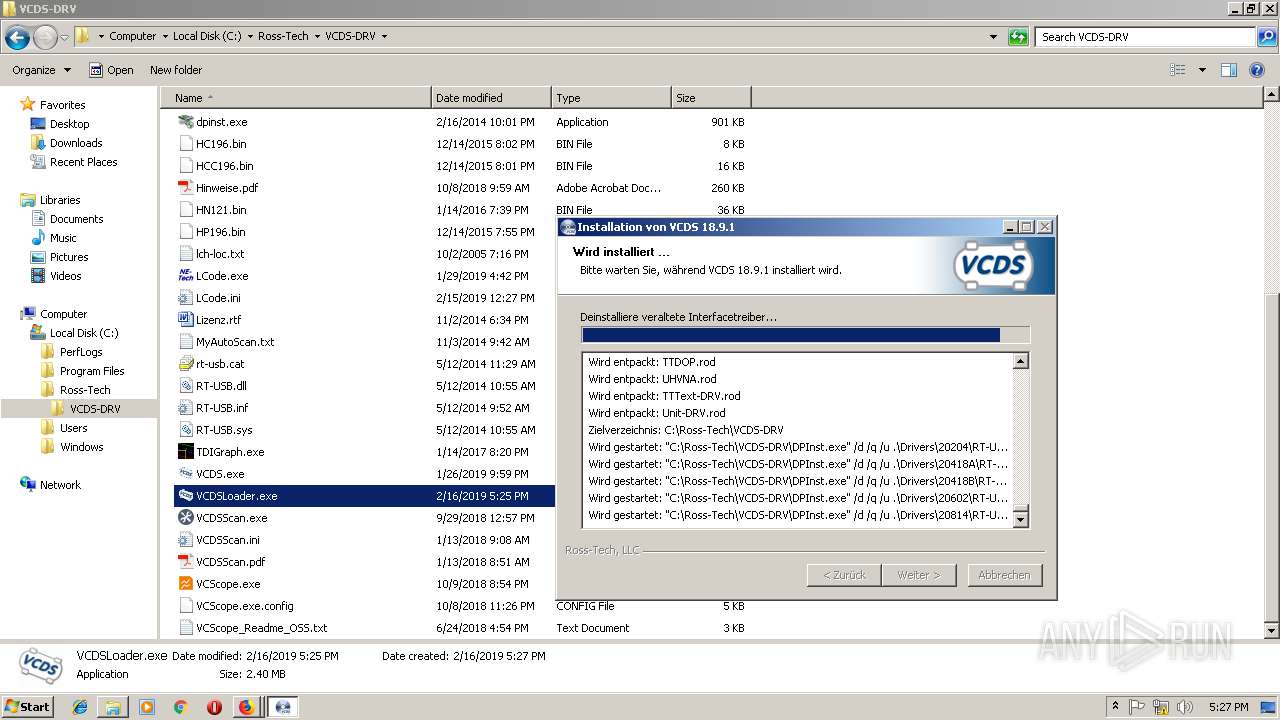
Task: Select Local Disk (C:) in tree
Action: 84,333
